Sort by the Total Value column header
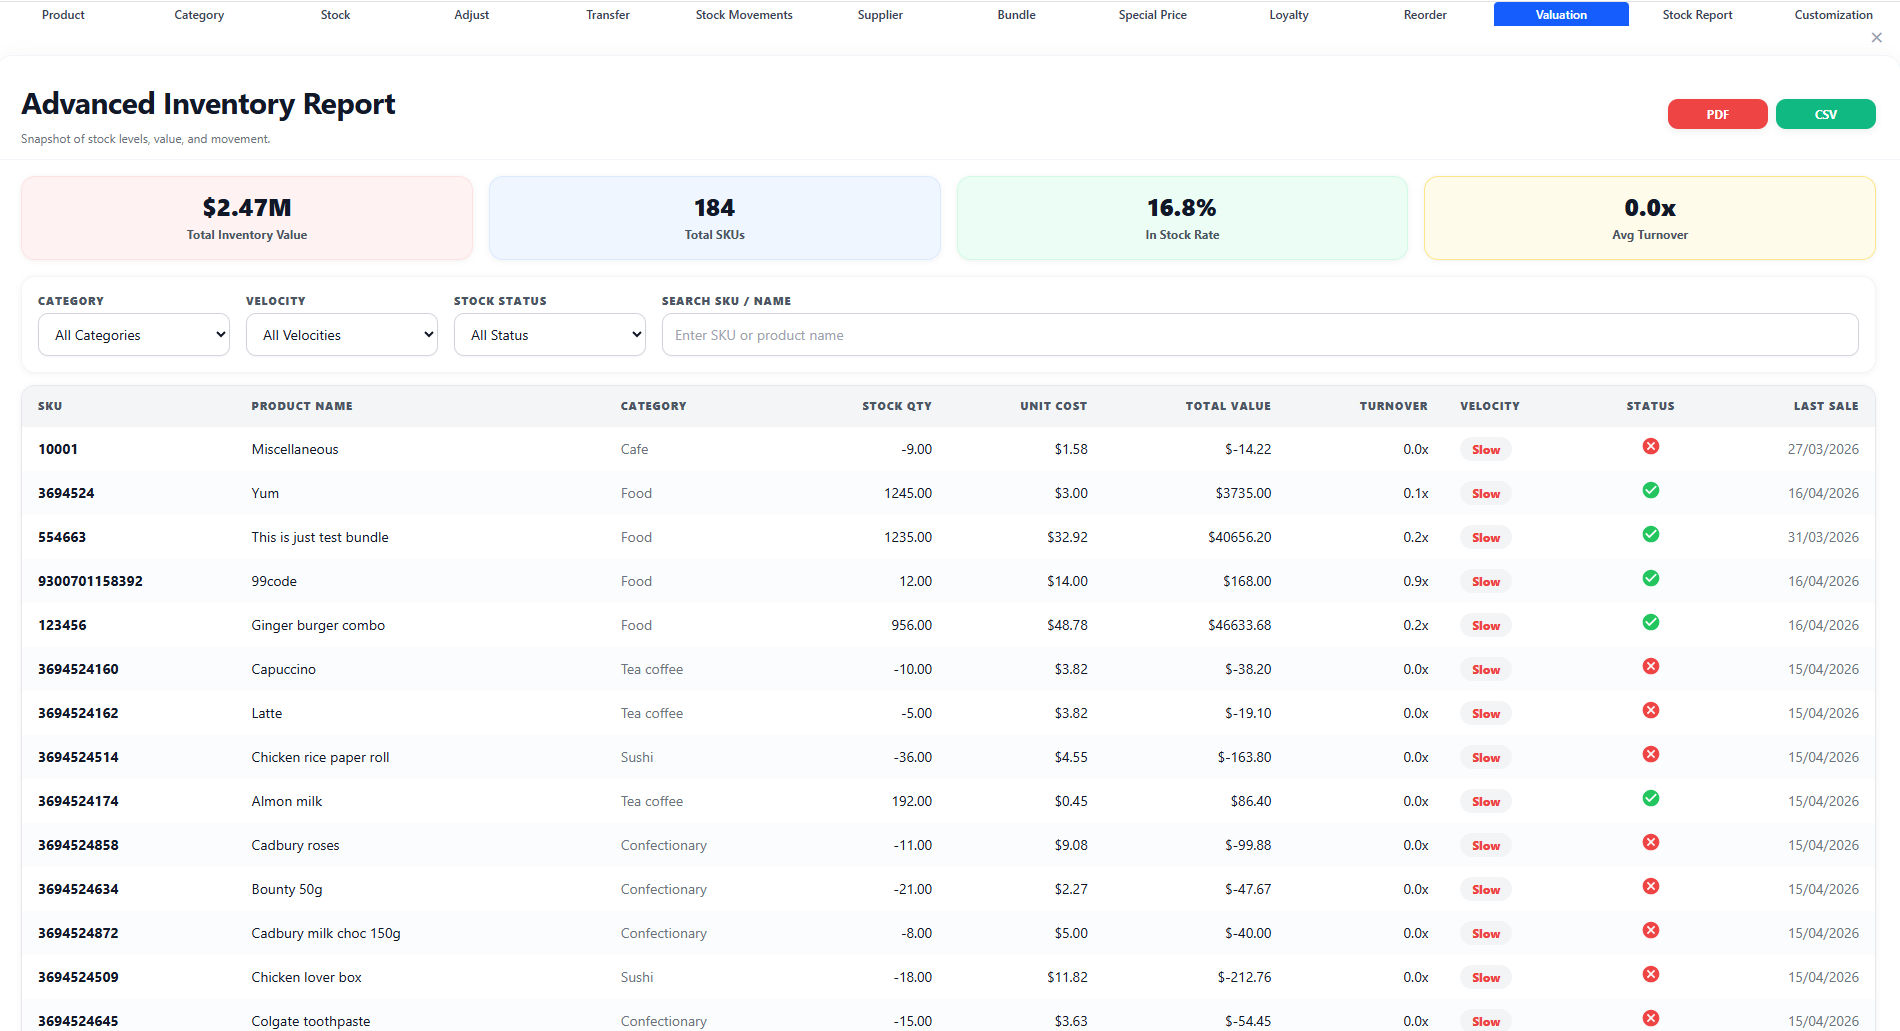 pyautogui.click(x=1228, y=406)
